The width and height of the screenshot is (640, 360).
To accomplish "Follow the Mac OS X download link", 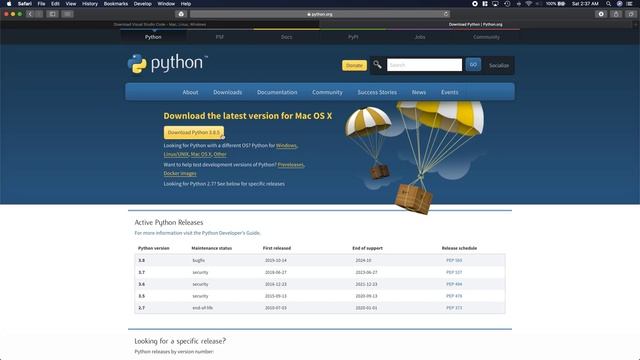I will [x=201, y=154].
